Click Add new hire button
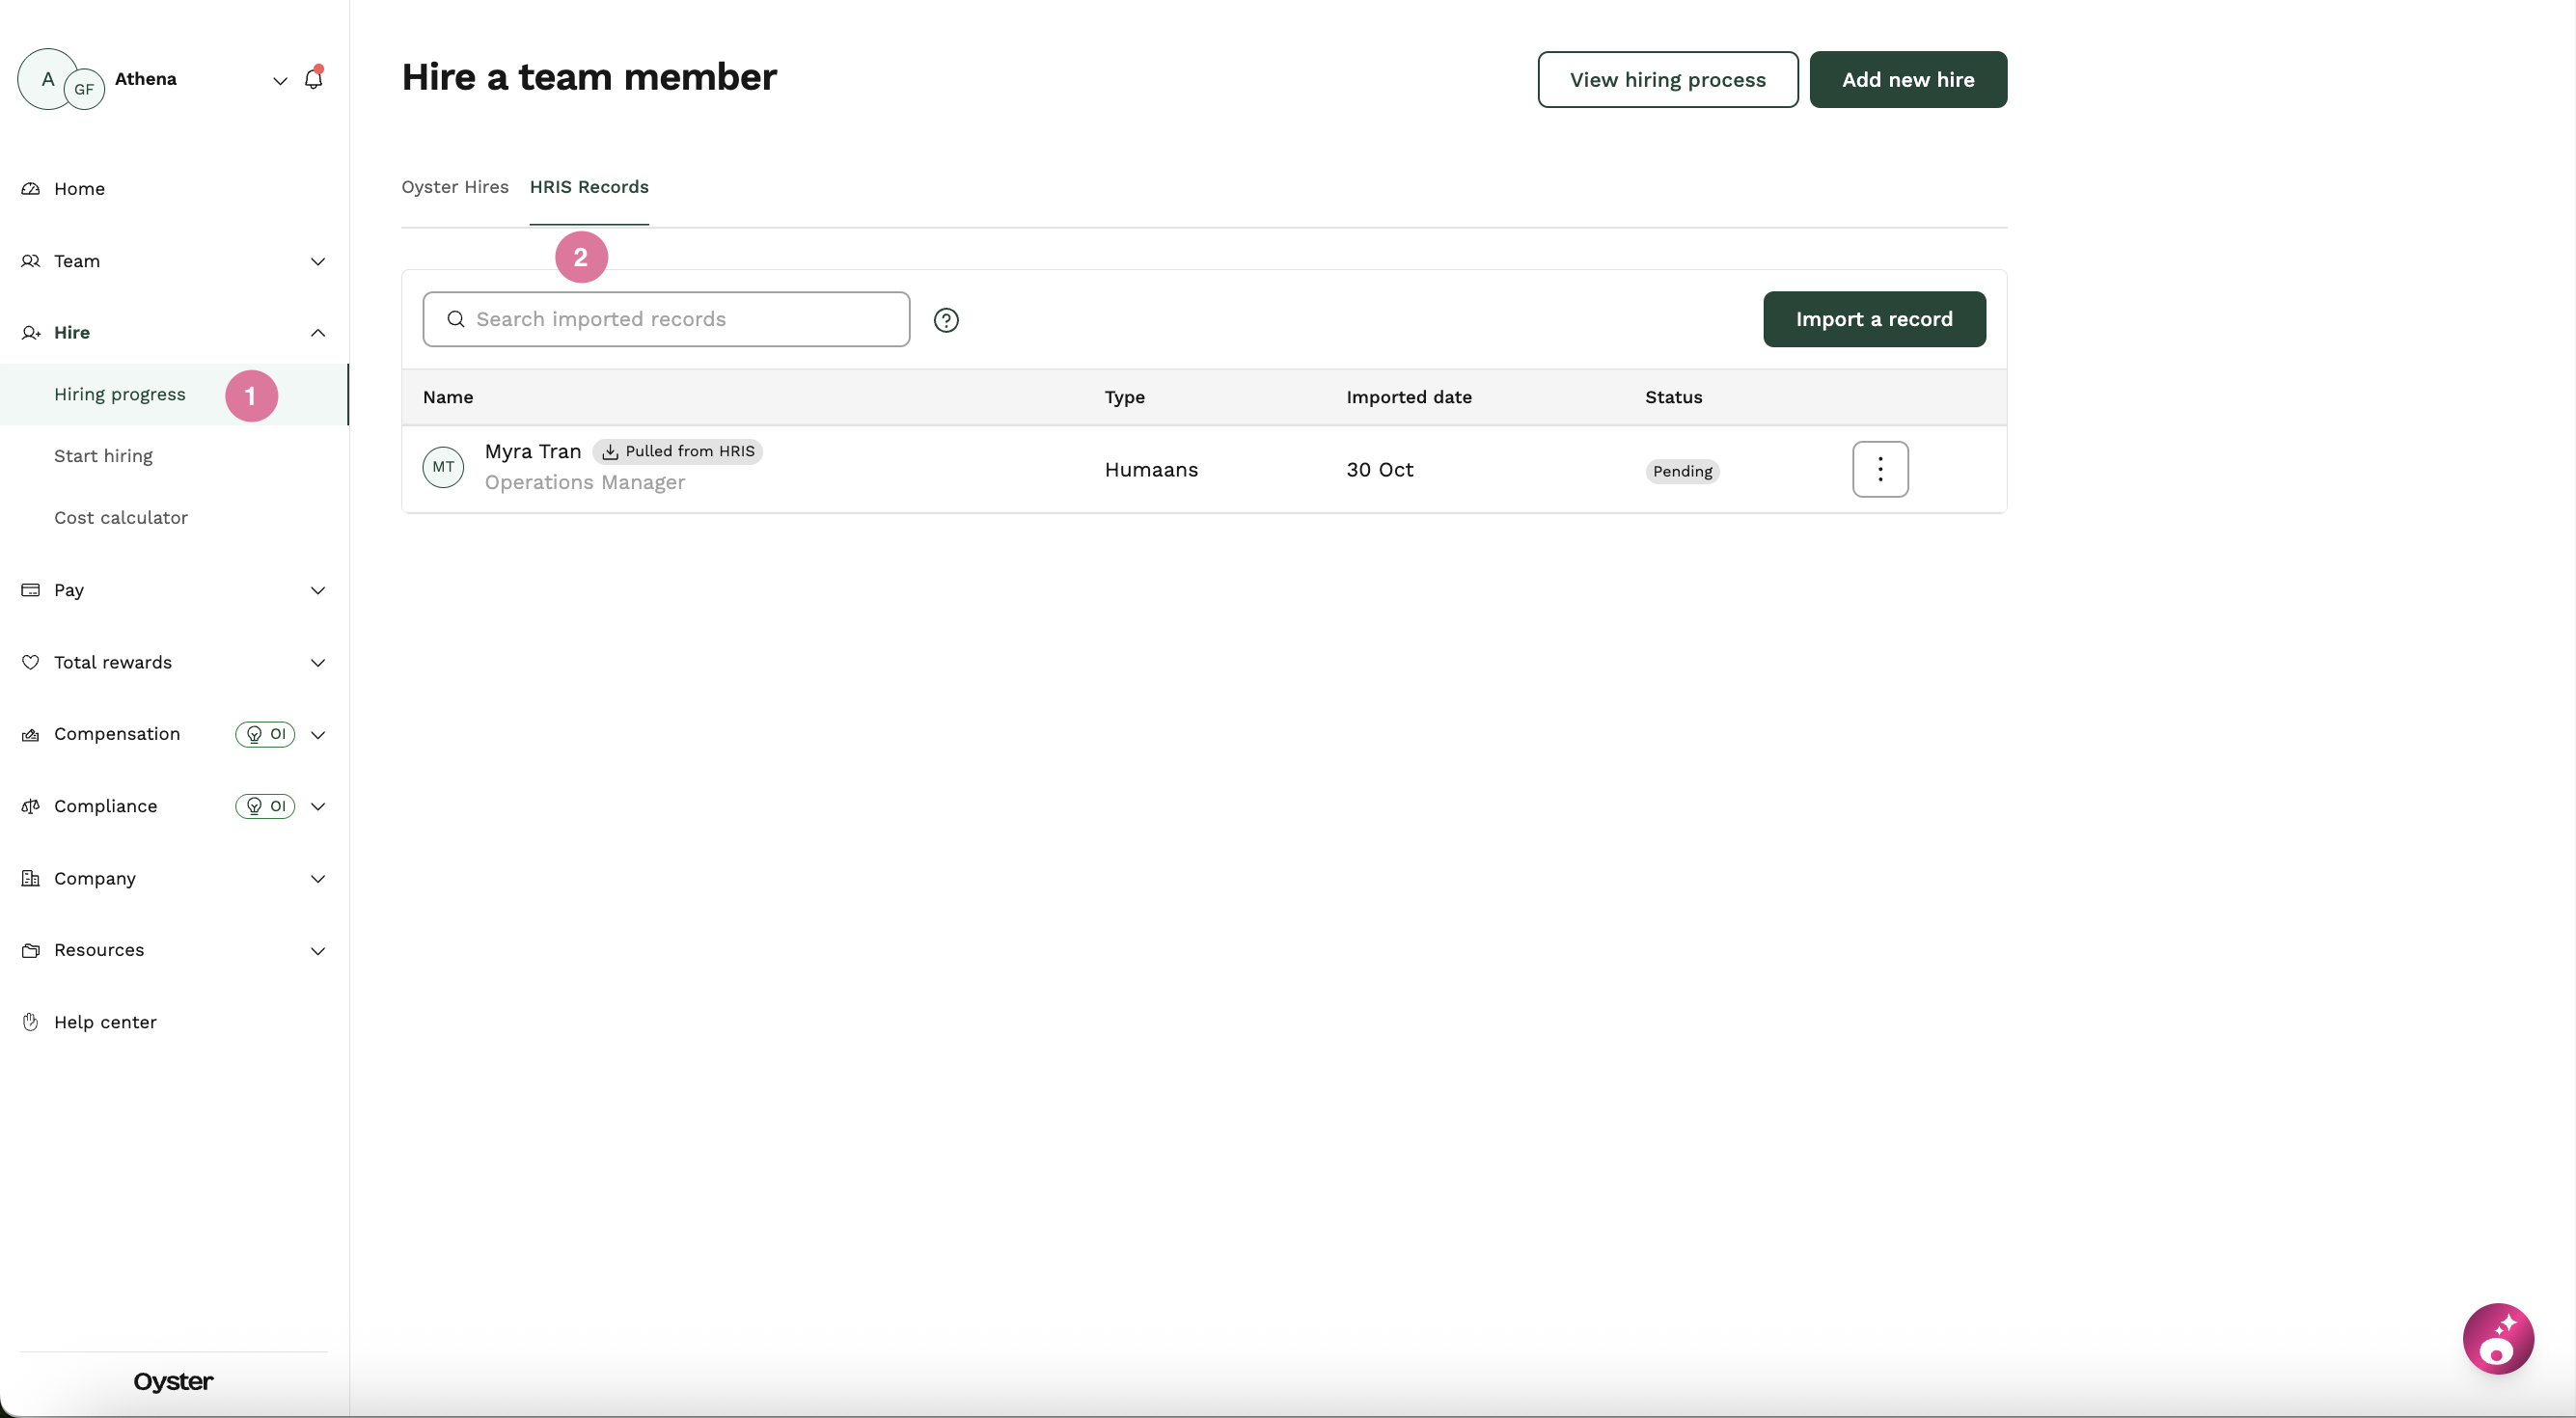Image resolution: width=2576 pixels, height=1418 pixels. point(1908,79)
